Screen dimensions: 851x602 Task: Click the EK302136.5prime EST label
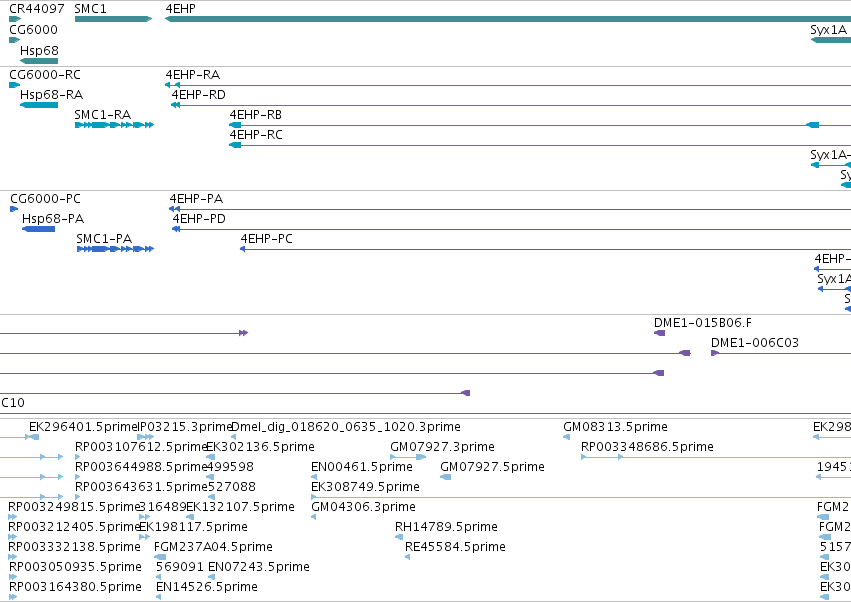[x=261, y=447]
